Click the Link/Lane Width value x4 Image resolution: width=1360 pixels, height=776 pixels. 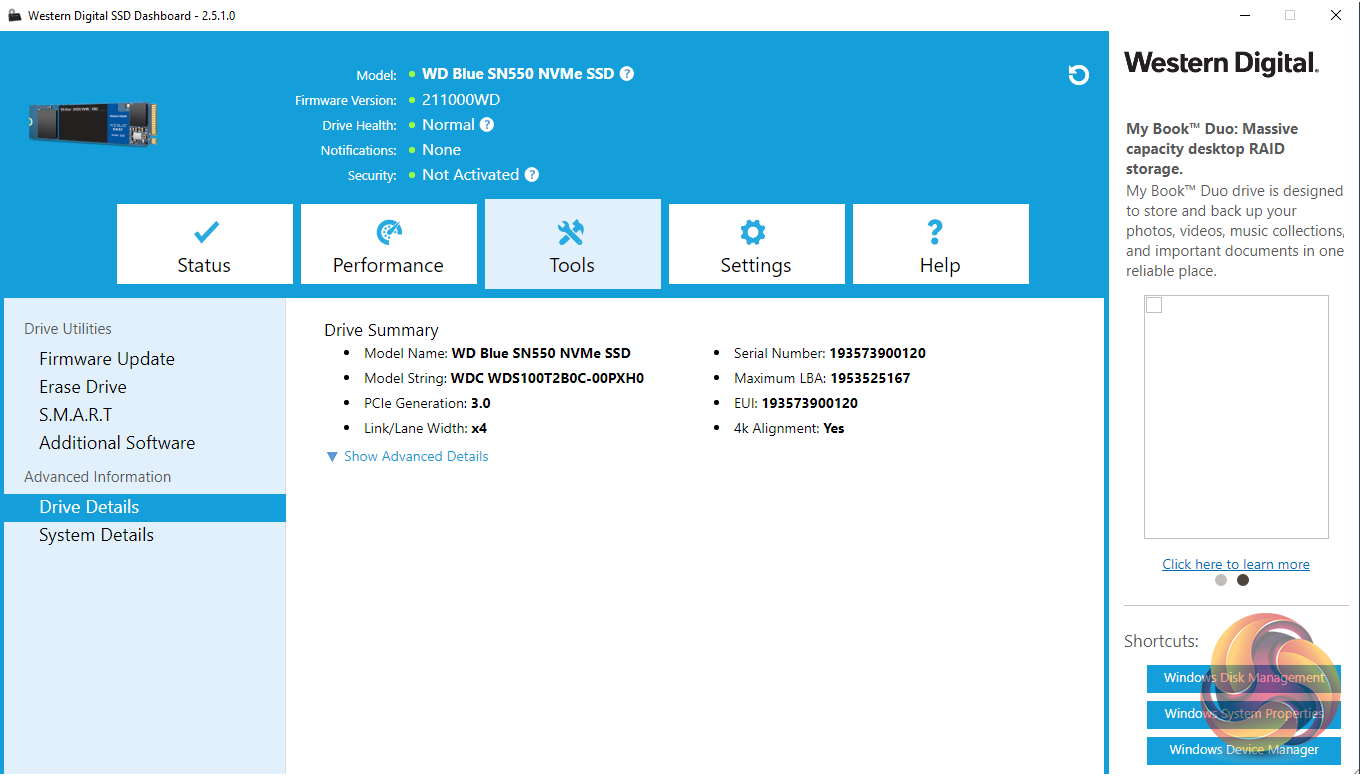click(479, 428)
